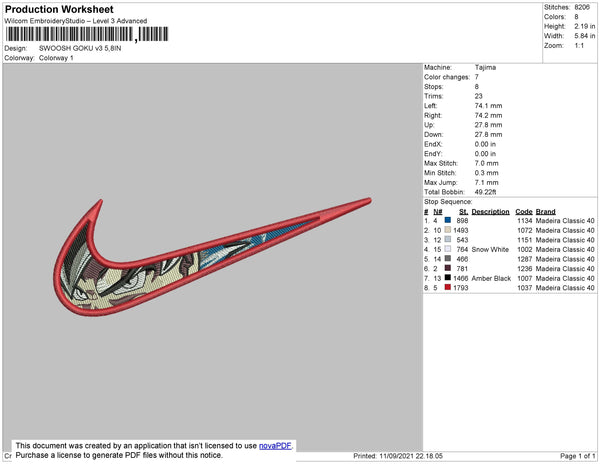Click the Min Stitch value '0.3 mm'
The height and width of the screenshot is (464, 600).
[x=486, y=173]
